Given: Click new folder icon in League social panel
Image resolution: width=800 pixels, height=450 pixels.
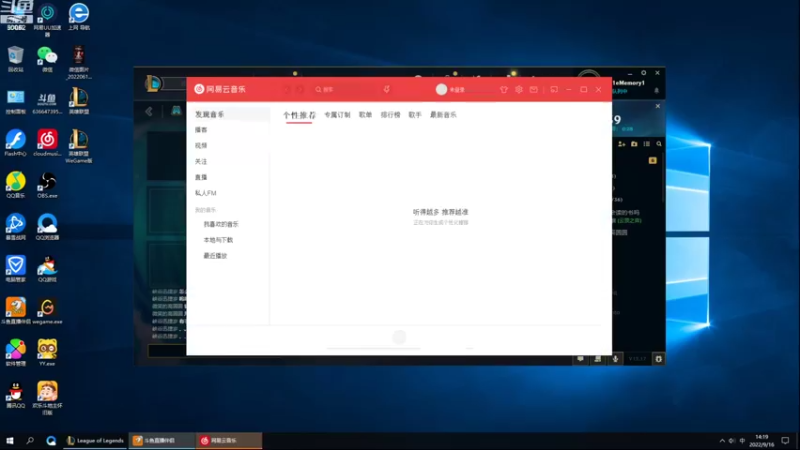Looking at the screenshot, I should pyautogui.click(x=634, y=144).
